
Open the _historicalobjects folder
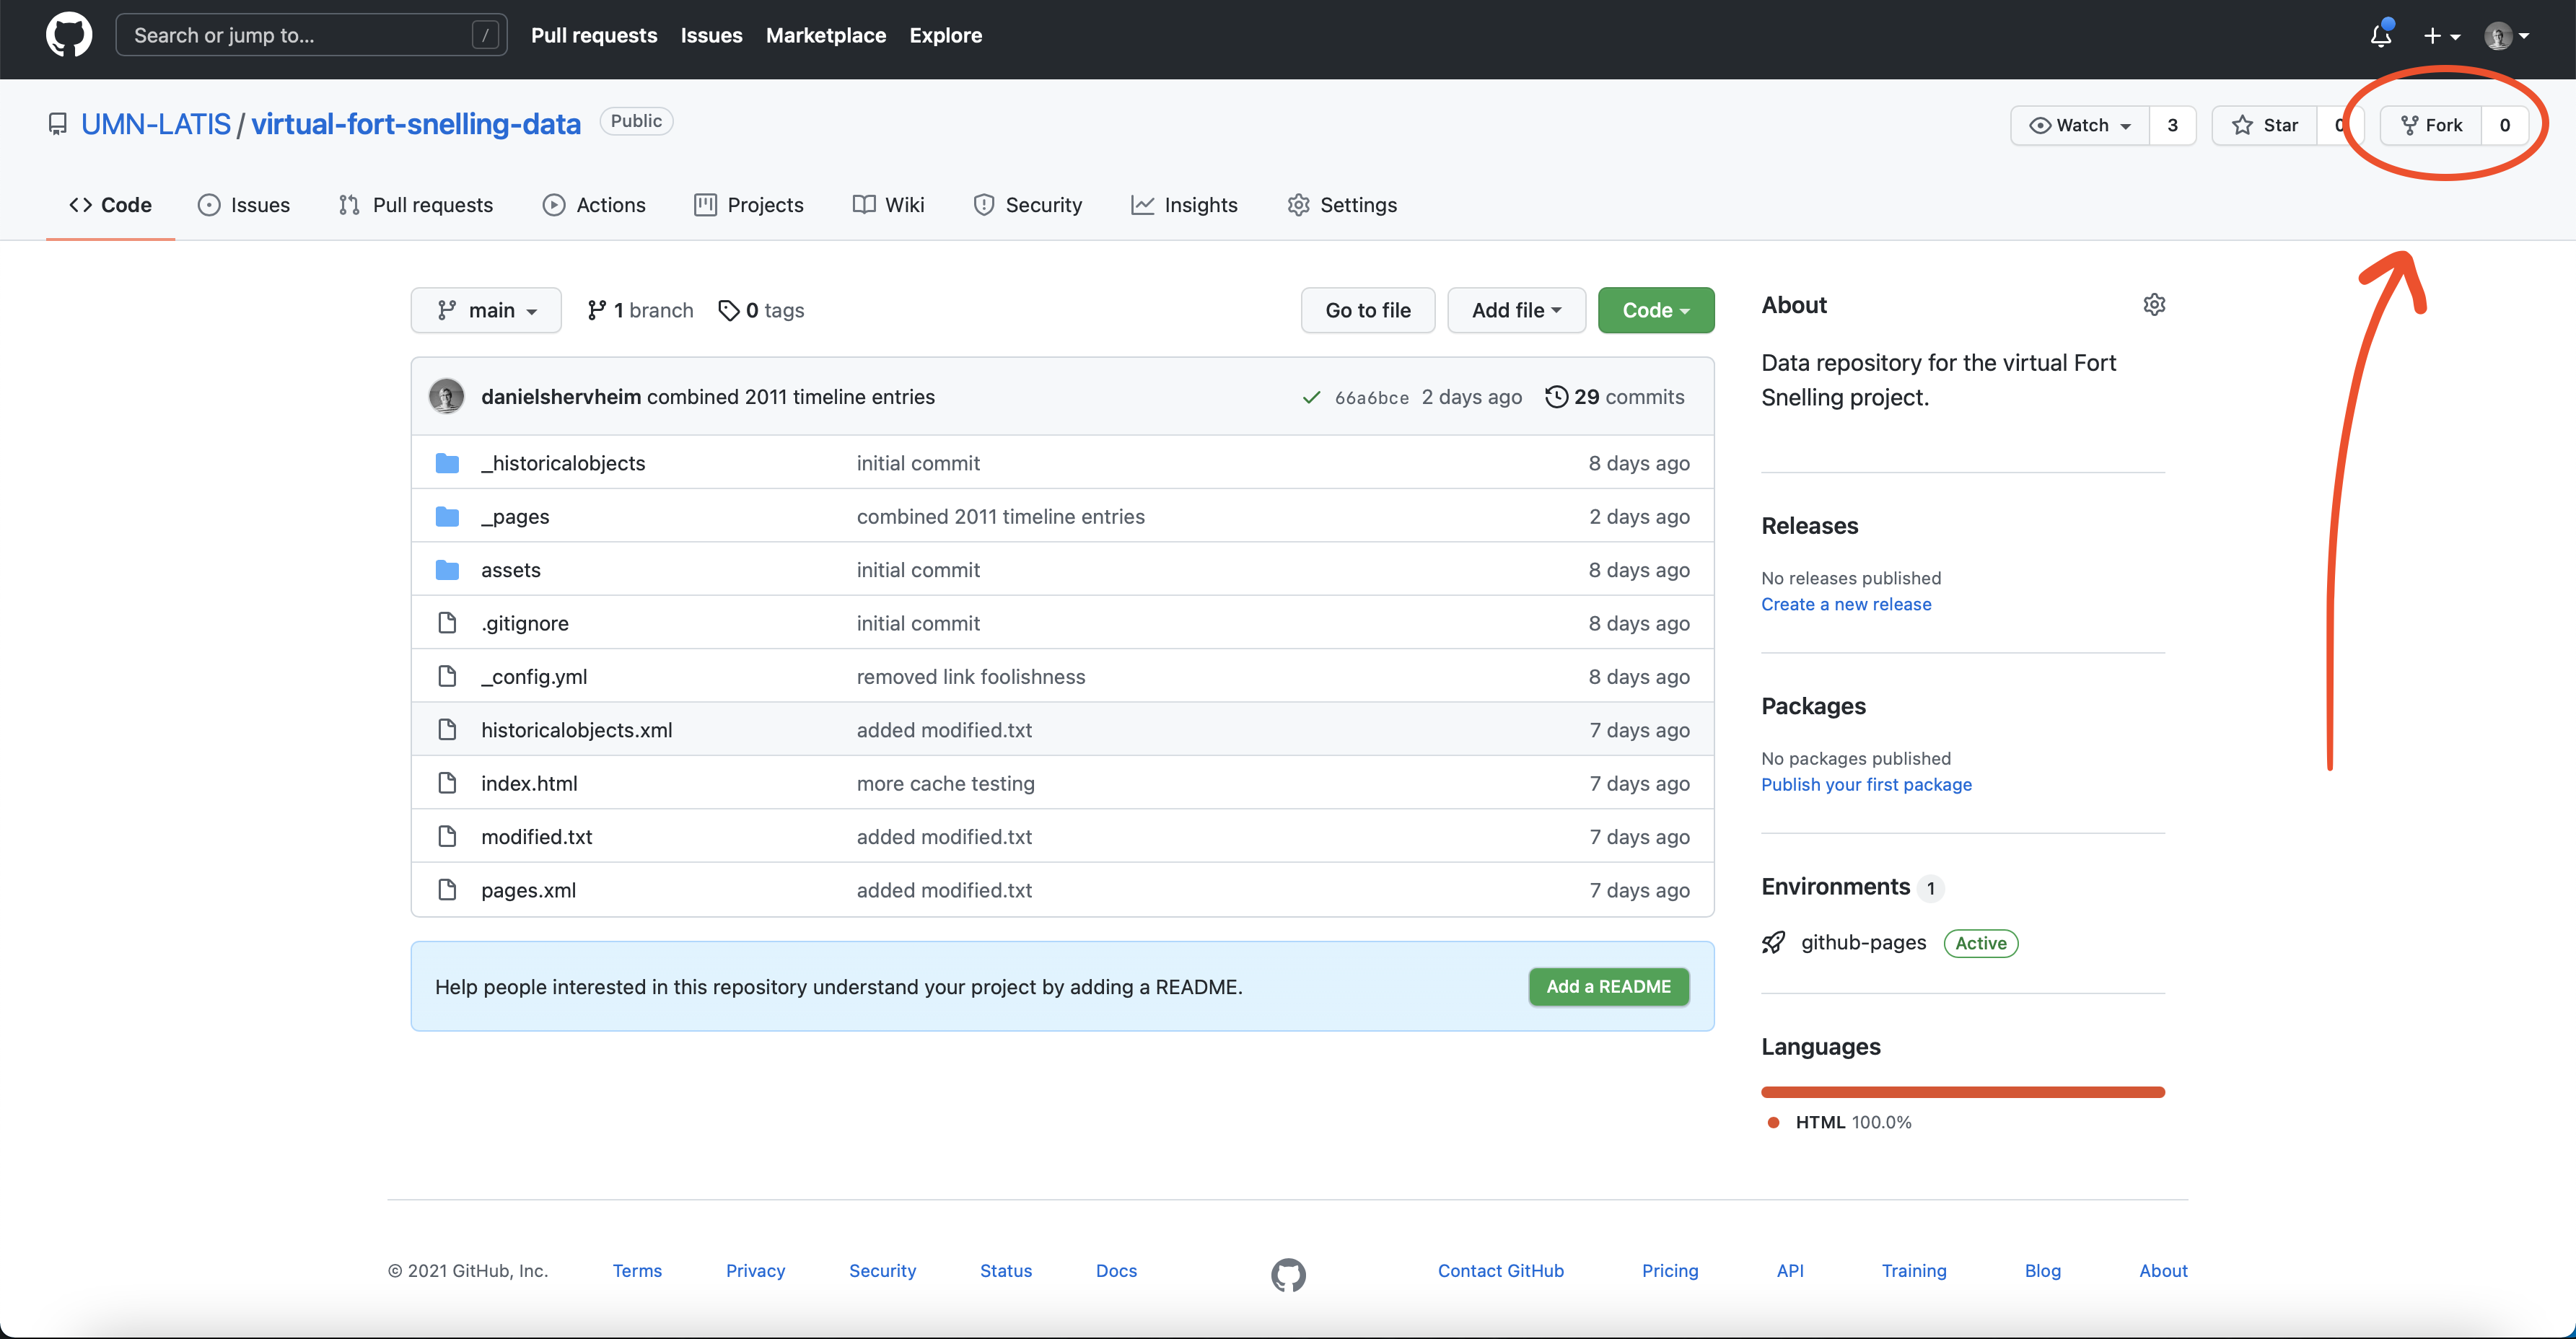point(563,463)
